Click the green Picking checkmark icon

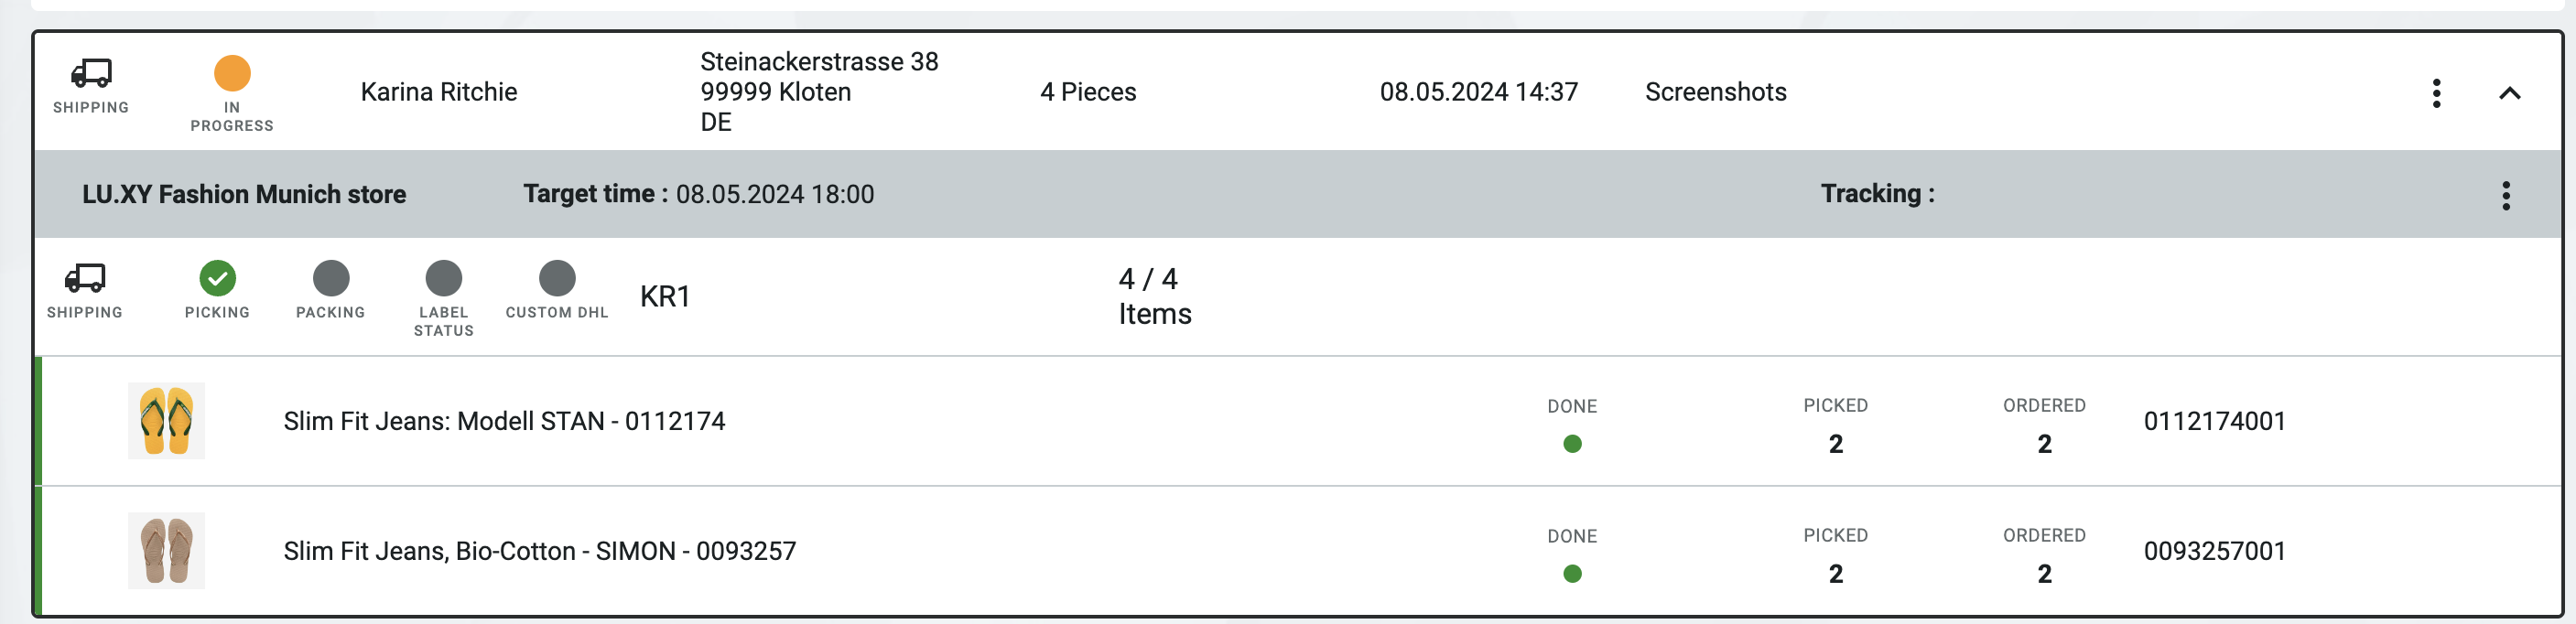coord(217,278)
